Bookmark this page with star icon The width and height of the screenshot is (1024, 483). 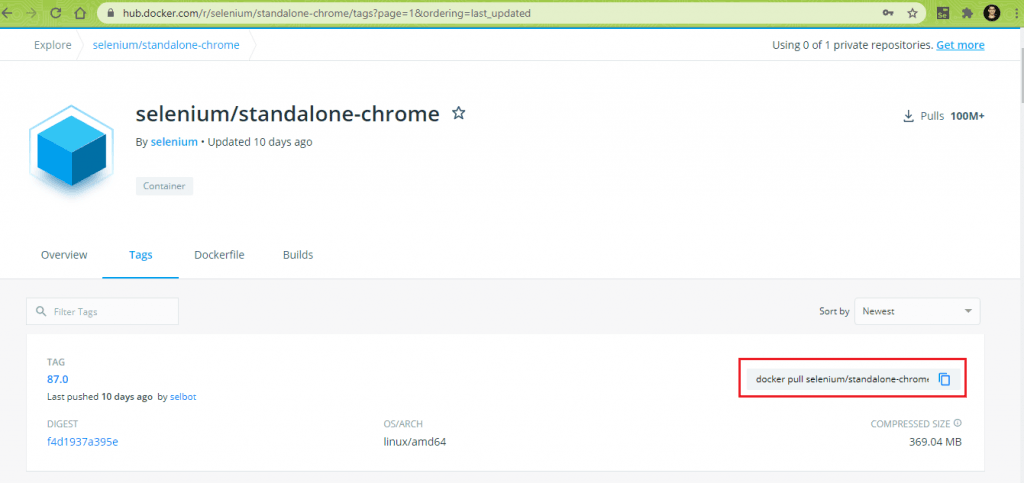click(x=912, y=14)
